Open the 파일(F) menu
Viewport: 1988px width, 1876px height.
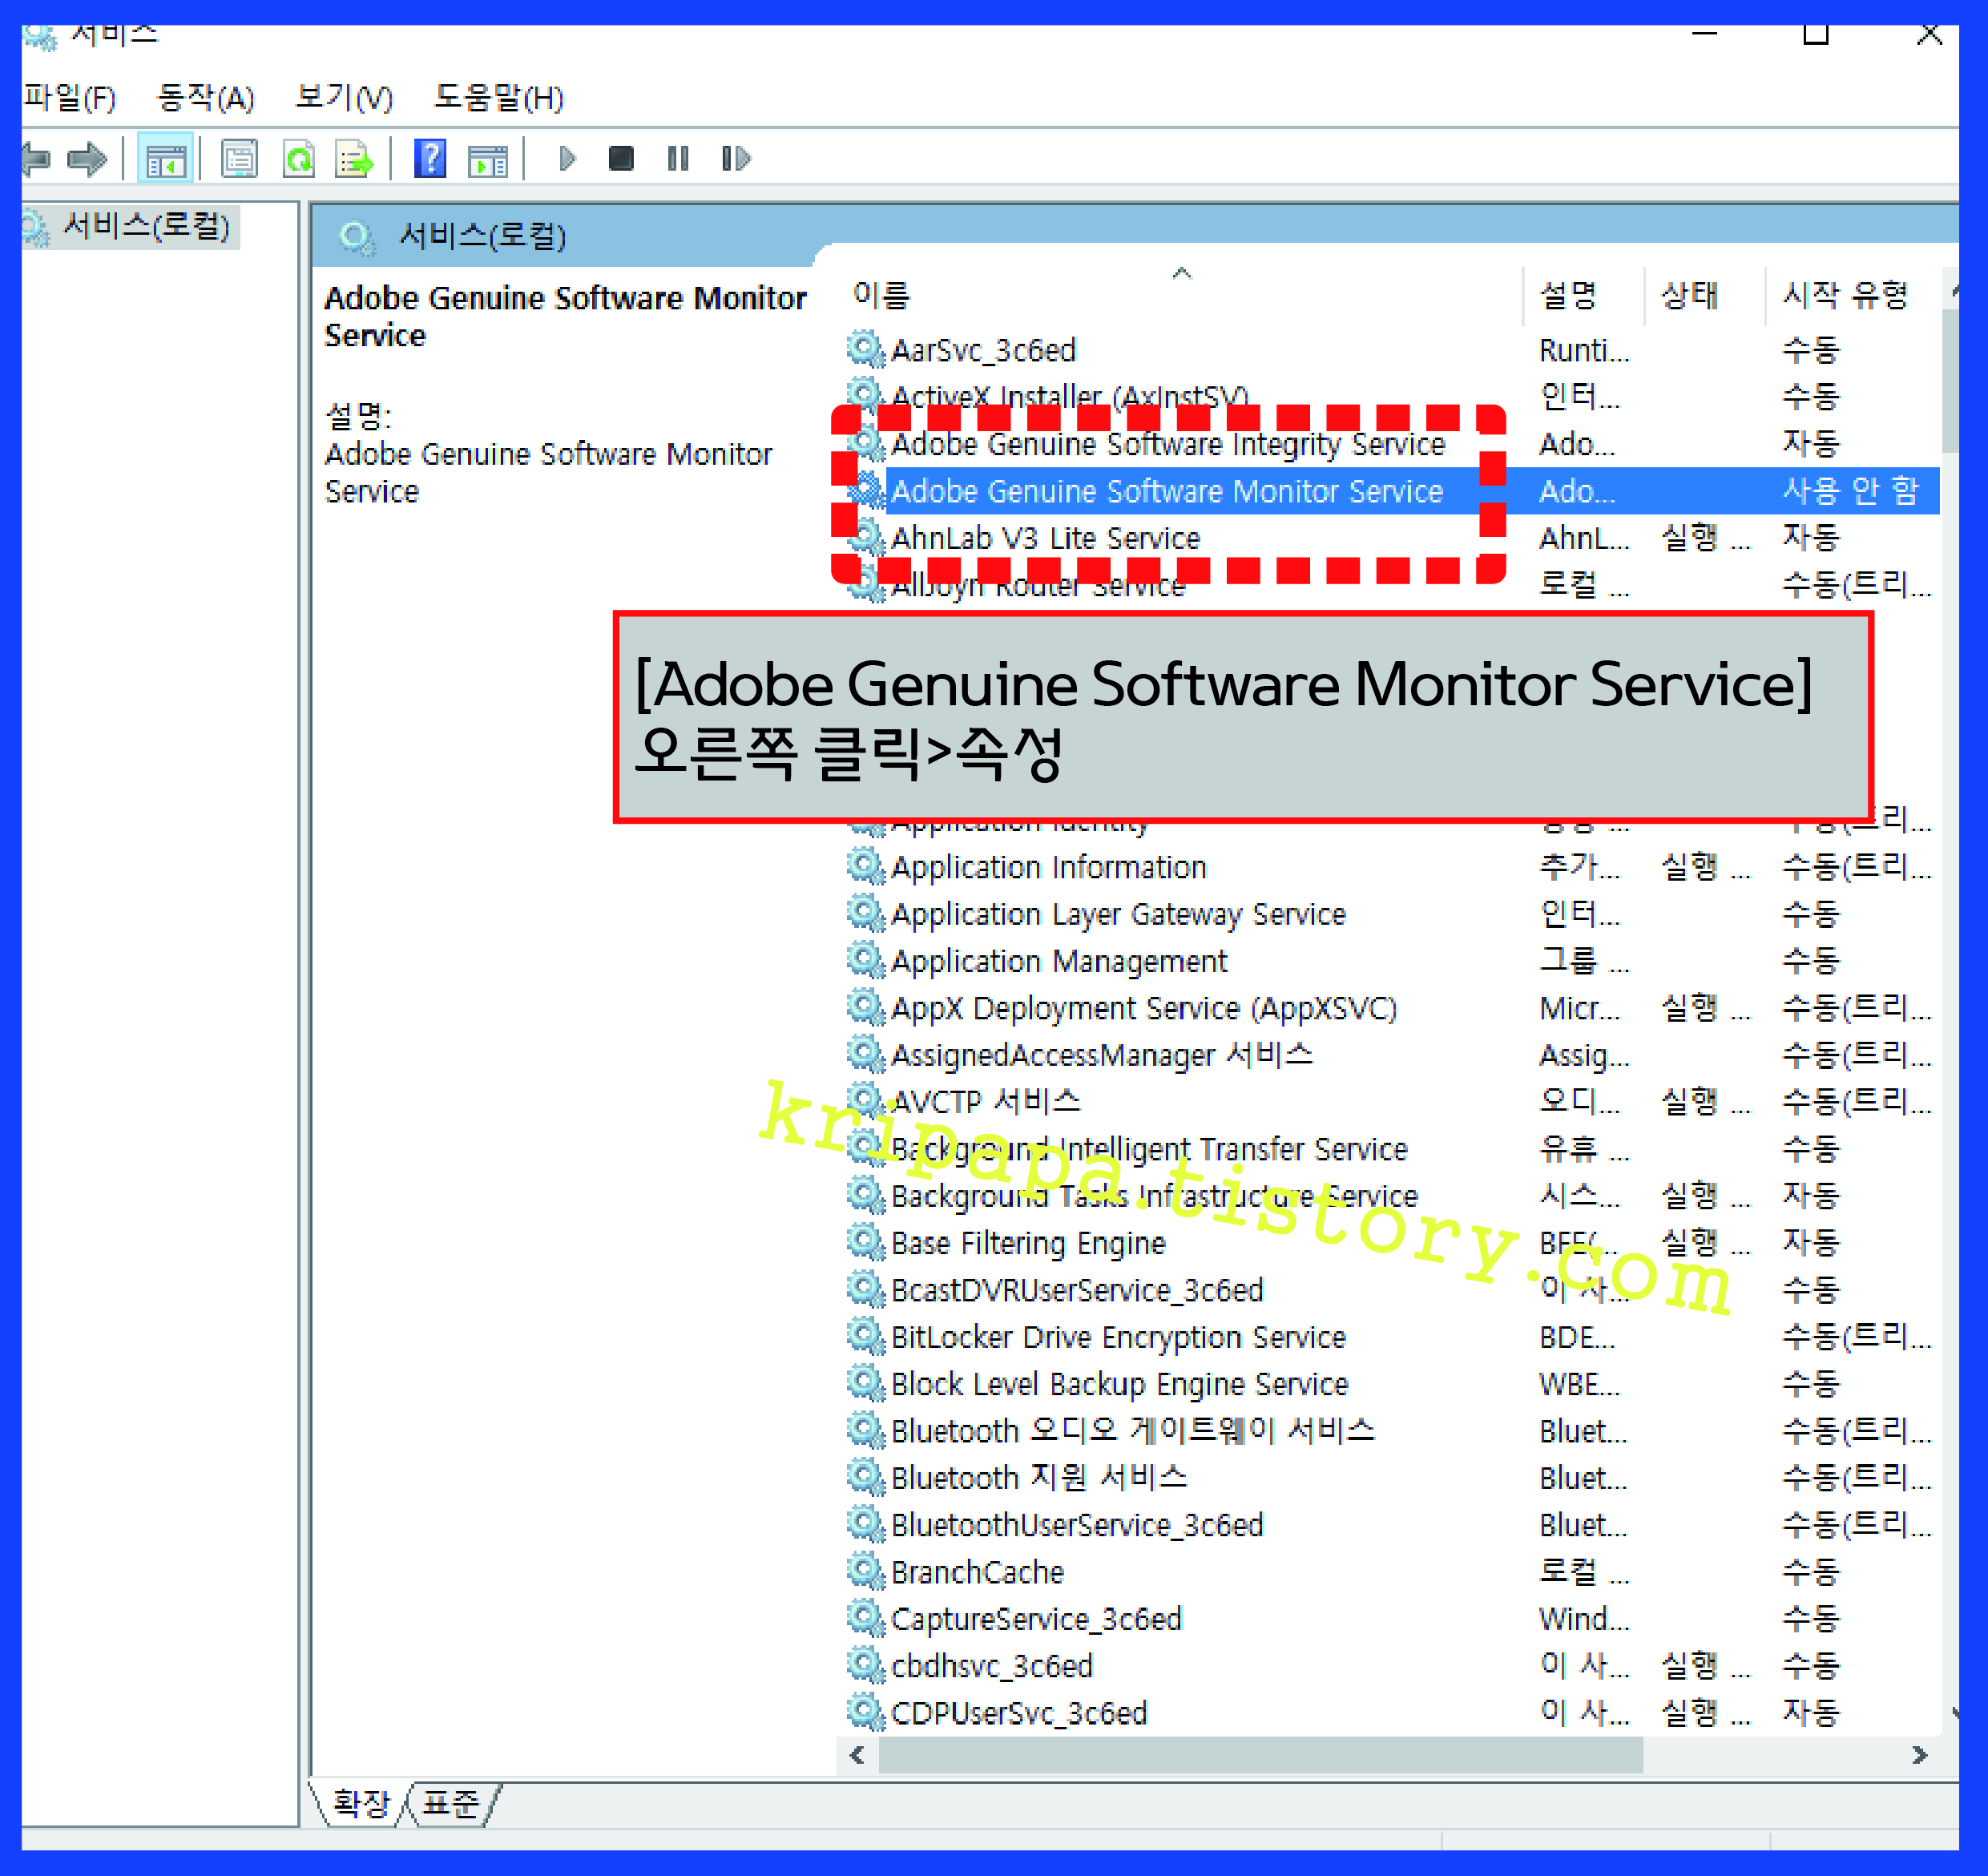(x=69, y=98)
